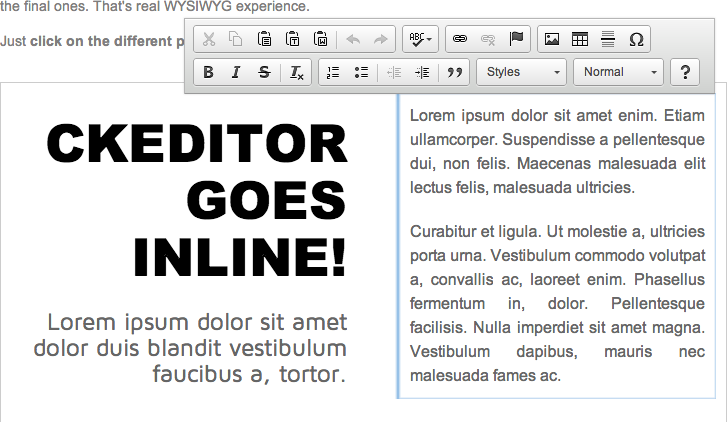Image resolution: width=728 pixels, height=422 pixels.
Task: Insert an image
Action: pyautogui.click(x=552, y=39)
